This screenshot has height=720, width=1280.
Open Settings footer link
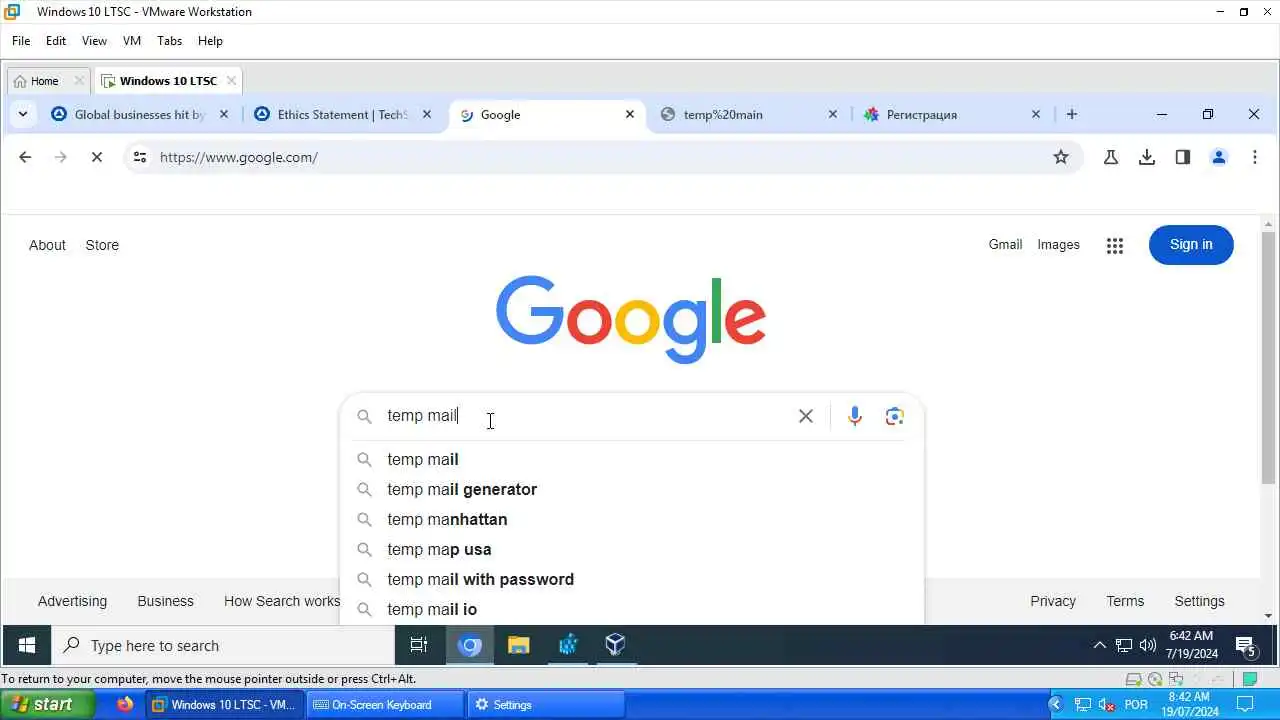[1199, 601]
